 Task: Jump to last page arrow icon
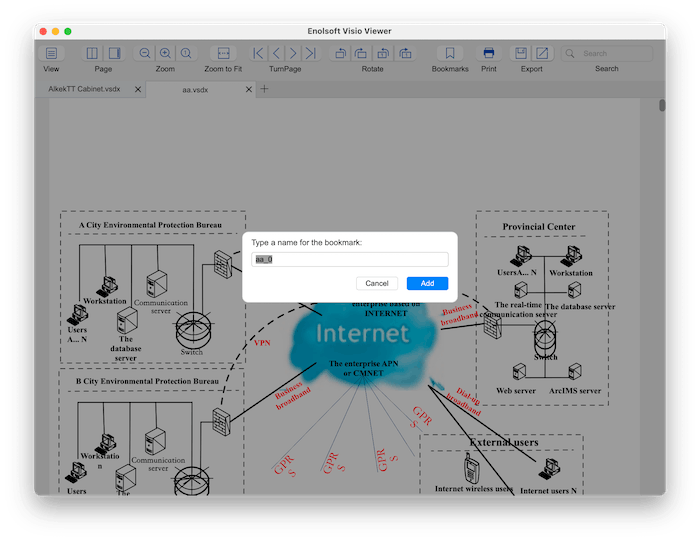click(x=310, y=53)
